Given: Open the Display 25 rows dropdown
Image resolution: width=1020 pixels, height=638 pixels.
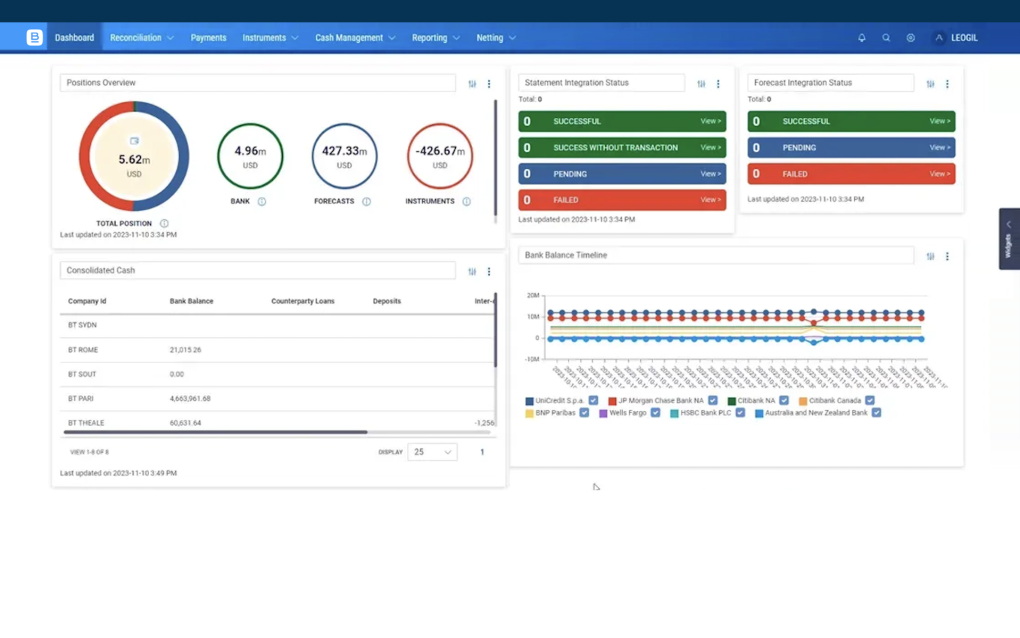Looking at the screenshot, I should click(432, 452).
